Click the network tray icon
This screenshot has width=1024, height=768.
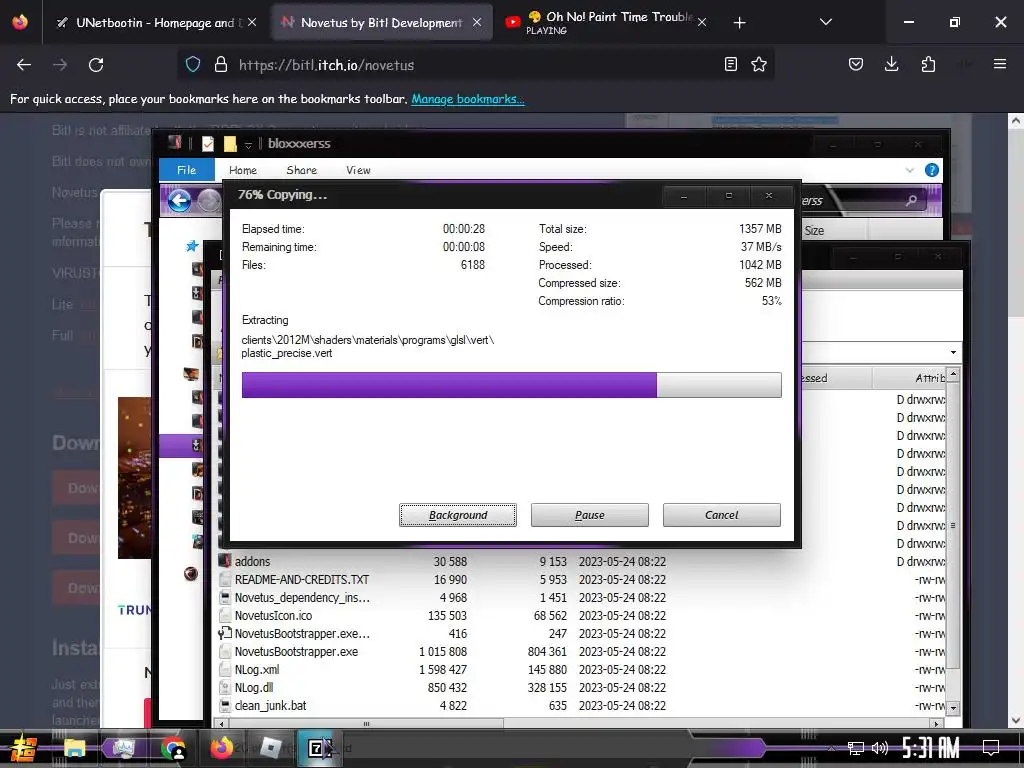[x=855, y=748]
